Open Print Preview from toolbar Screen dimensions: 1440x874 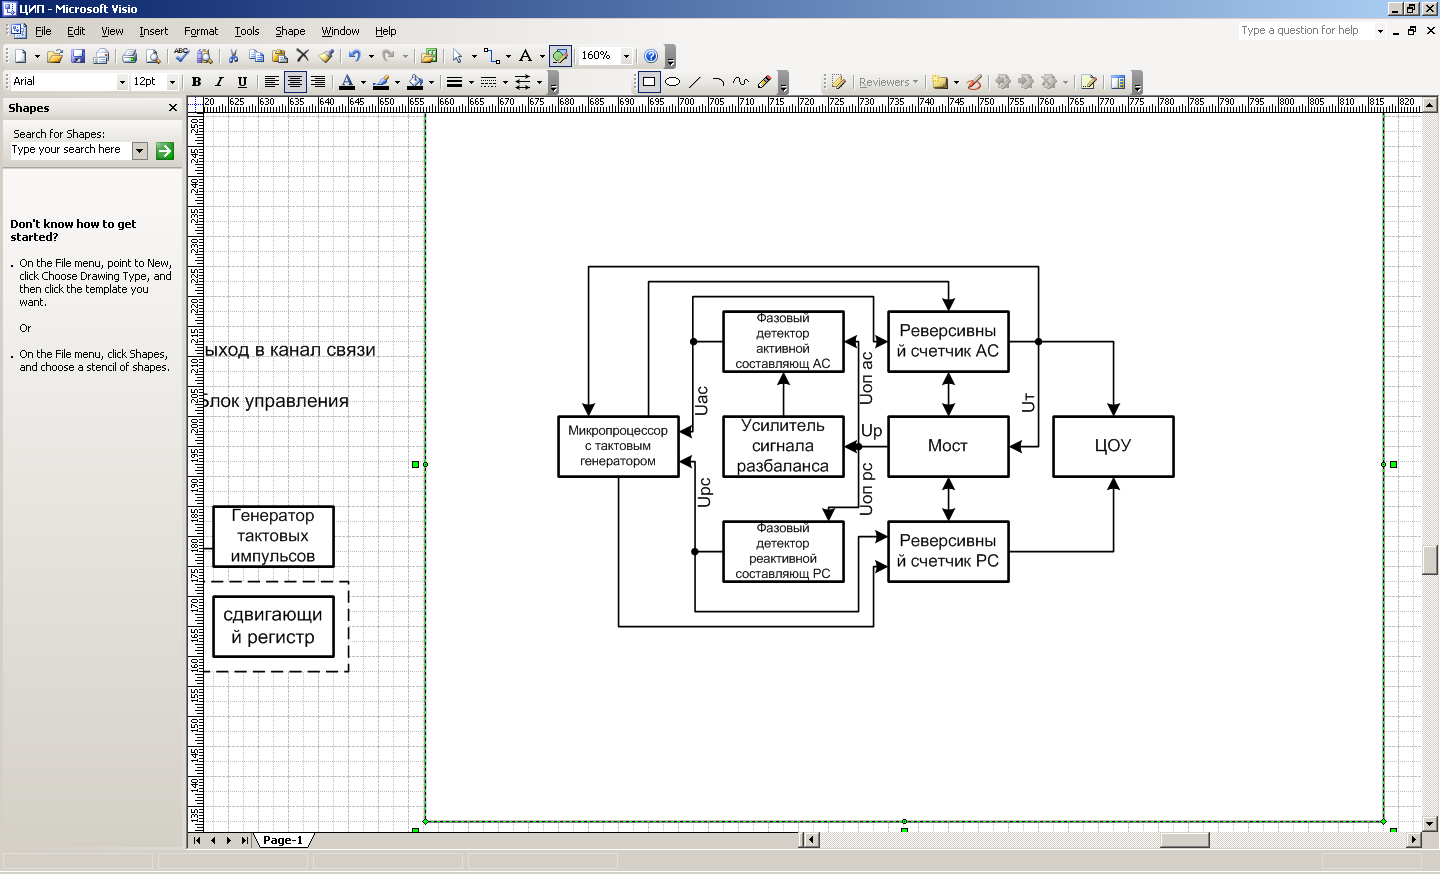[153, 56]
